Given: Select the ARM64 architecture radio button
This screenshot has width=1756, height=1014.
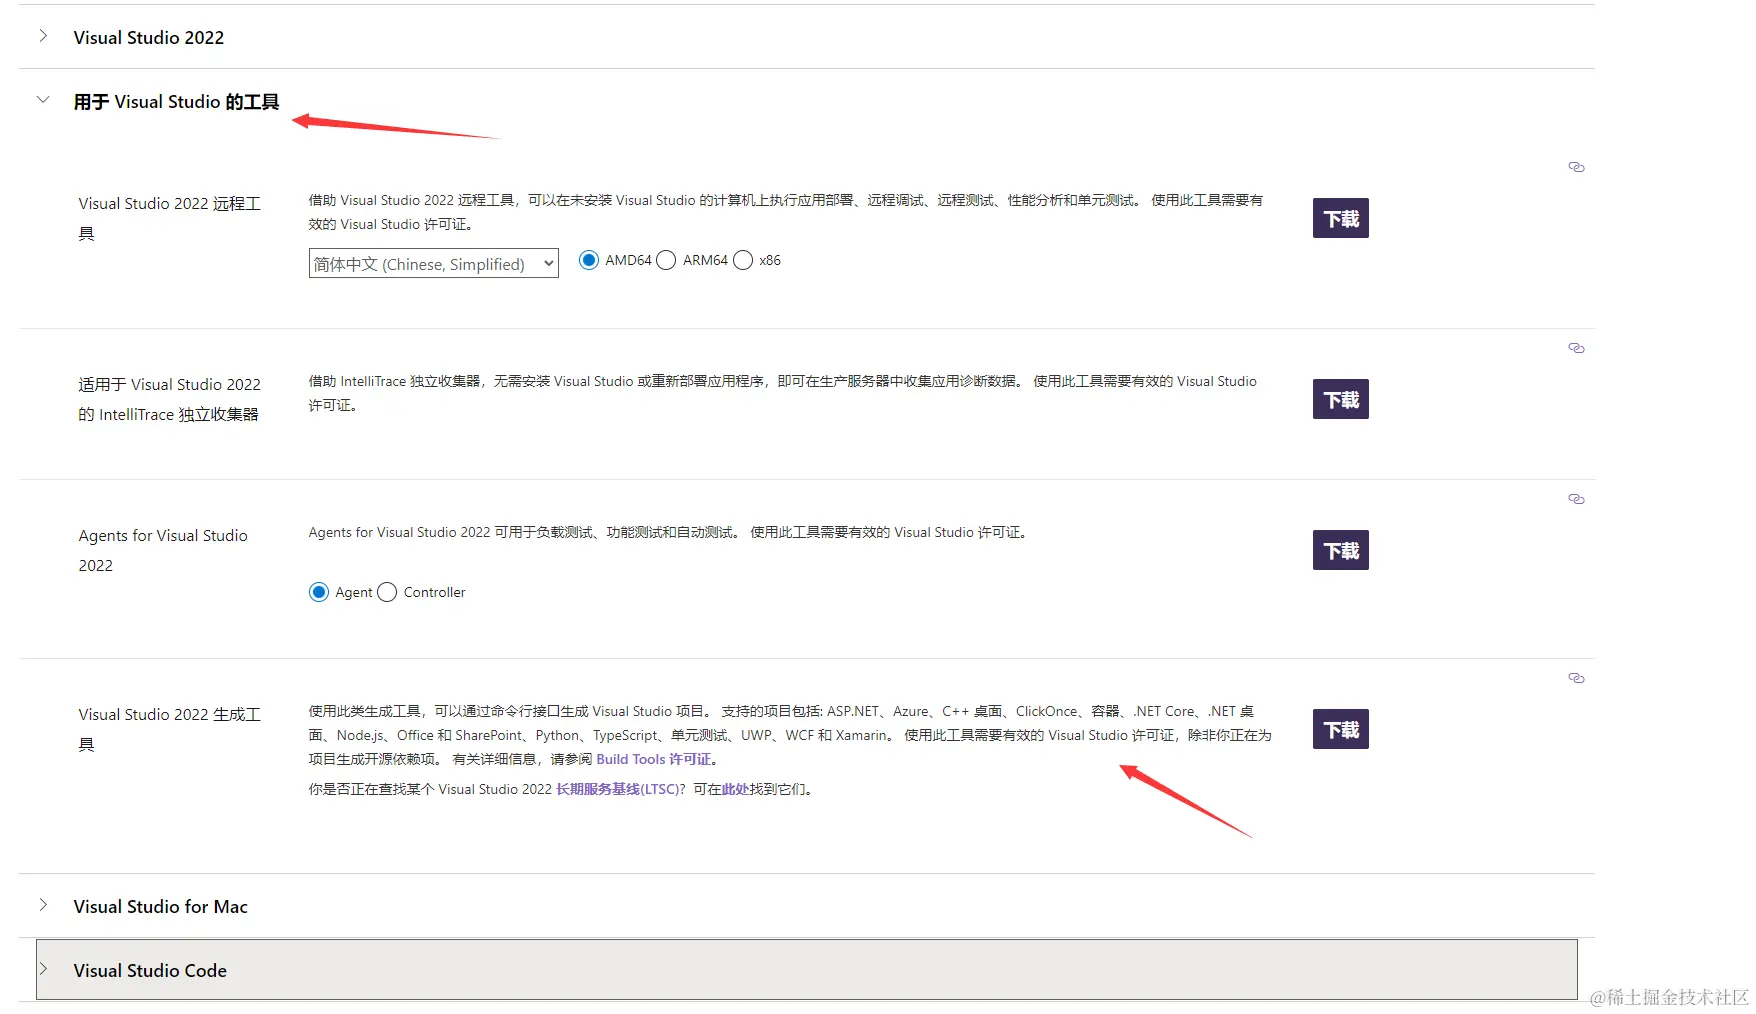Looking at the screenshot, I should coord(666,260).
